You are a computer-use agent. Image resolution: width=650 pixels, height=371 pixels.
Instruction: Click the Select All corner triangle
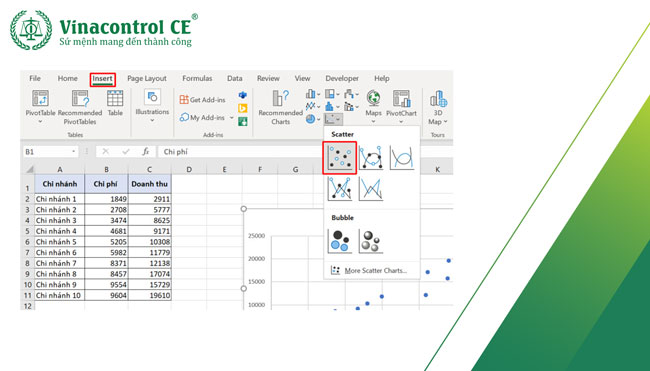pyautogui.click(x=29, y=169)
